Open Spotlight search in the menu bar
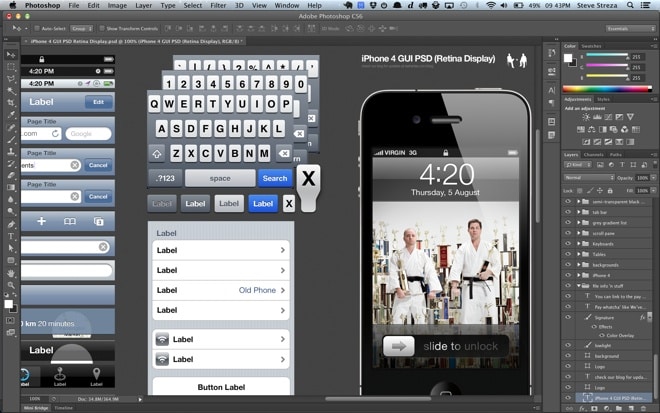660x413 pixels. pyautogui.click(x=630, y=5)
